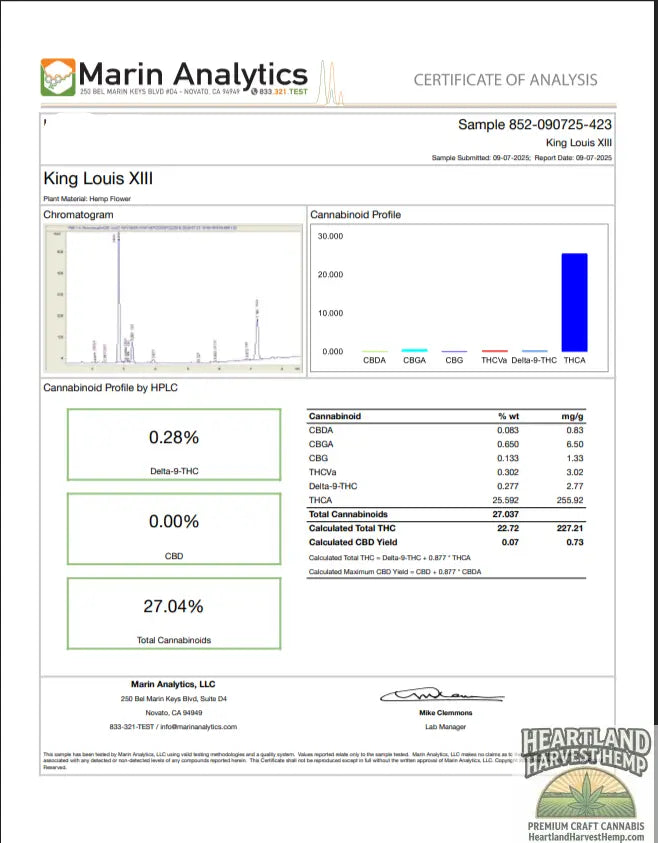Click the Maximum CBD Yield formula footnote
The height and width of the screenshot is (843, 658).
point(395,572)
